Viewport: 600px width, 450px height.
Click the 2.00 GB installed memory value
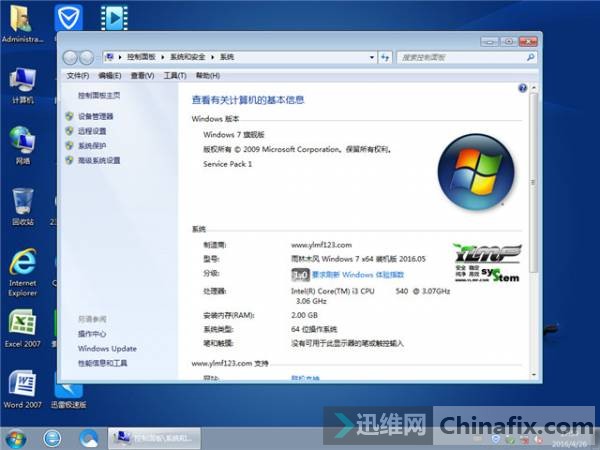(x=304, y=315)
